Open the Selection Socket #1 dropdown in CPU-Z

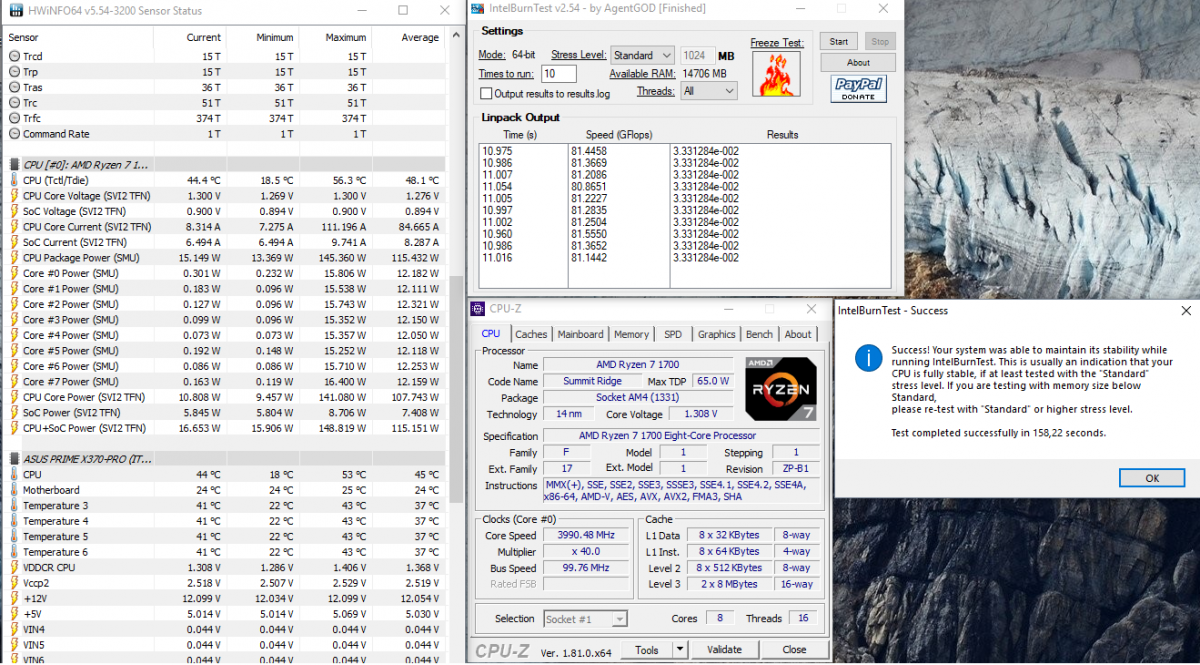pos(586,619)
